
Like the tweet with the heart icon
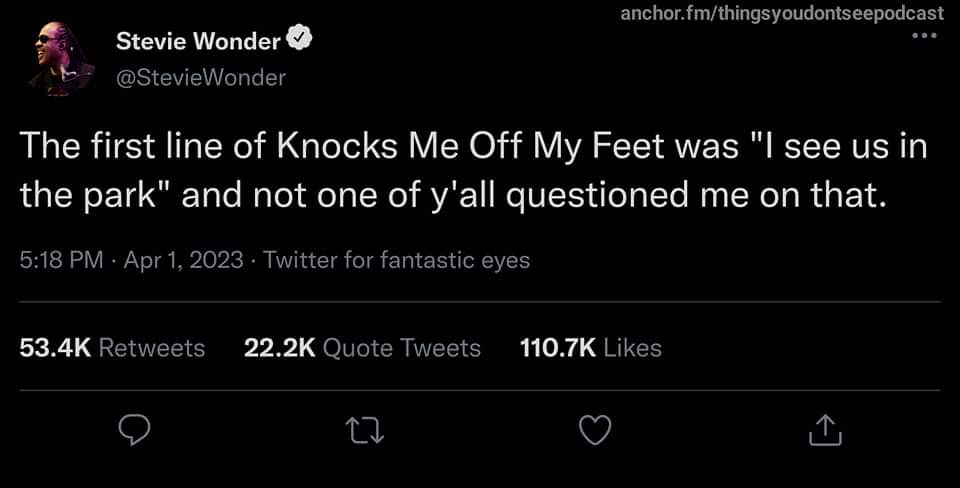click(x=596, y=430)
